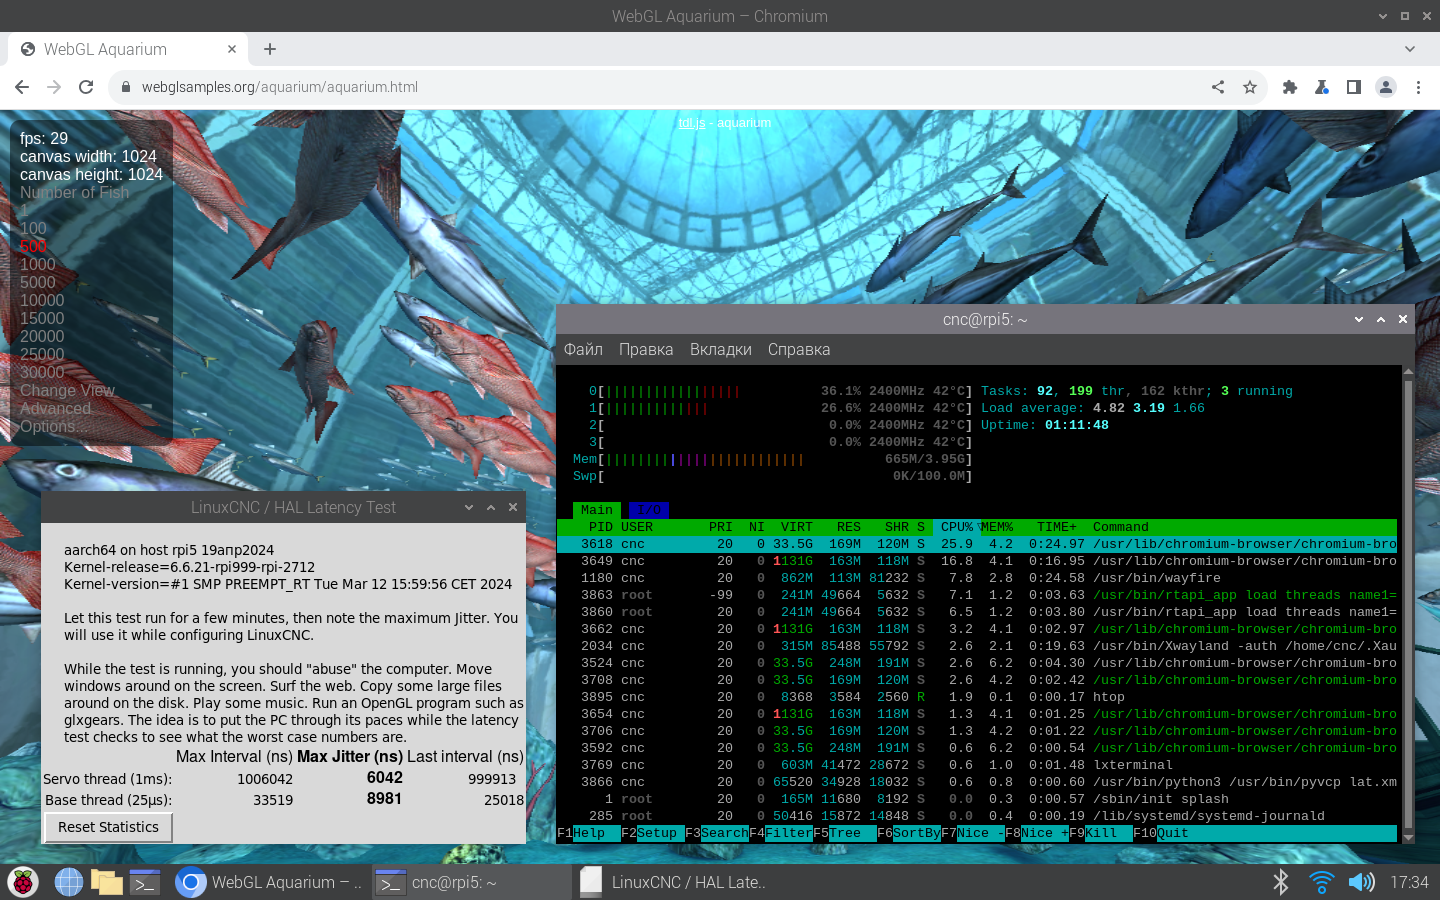Sort htop by MEM% column header
1440x900 pixels.
coord(997,527)
